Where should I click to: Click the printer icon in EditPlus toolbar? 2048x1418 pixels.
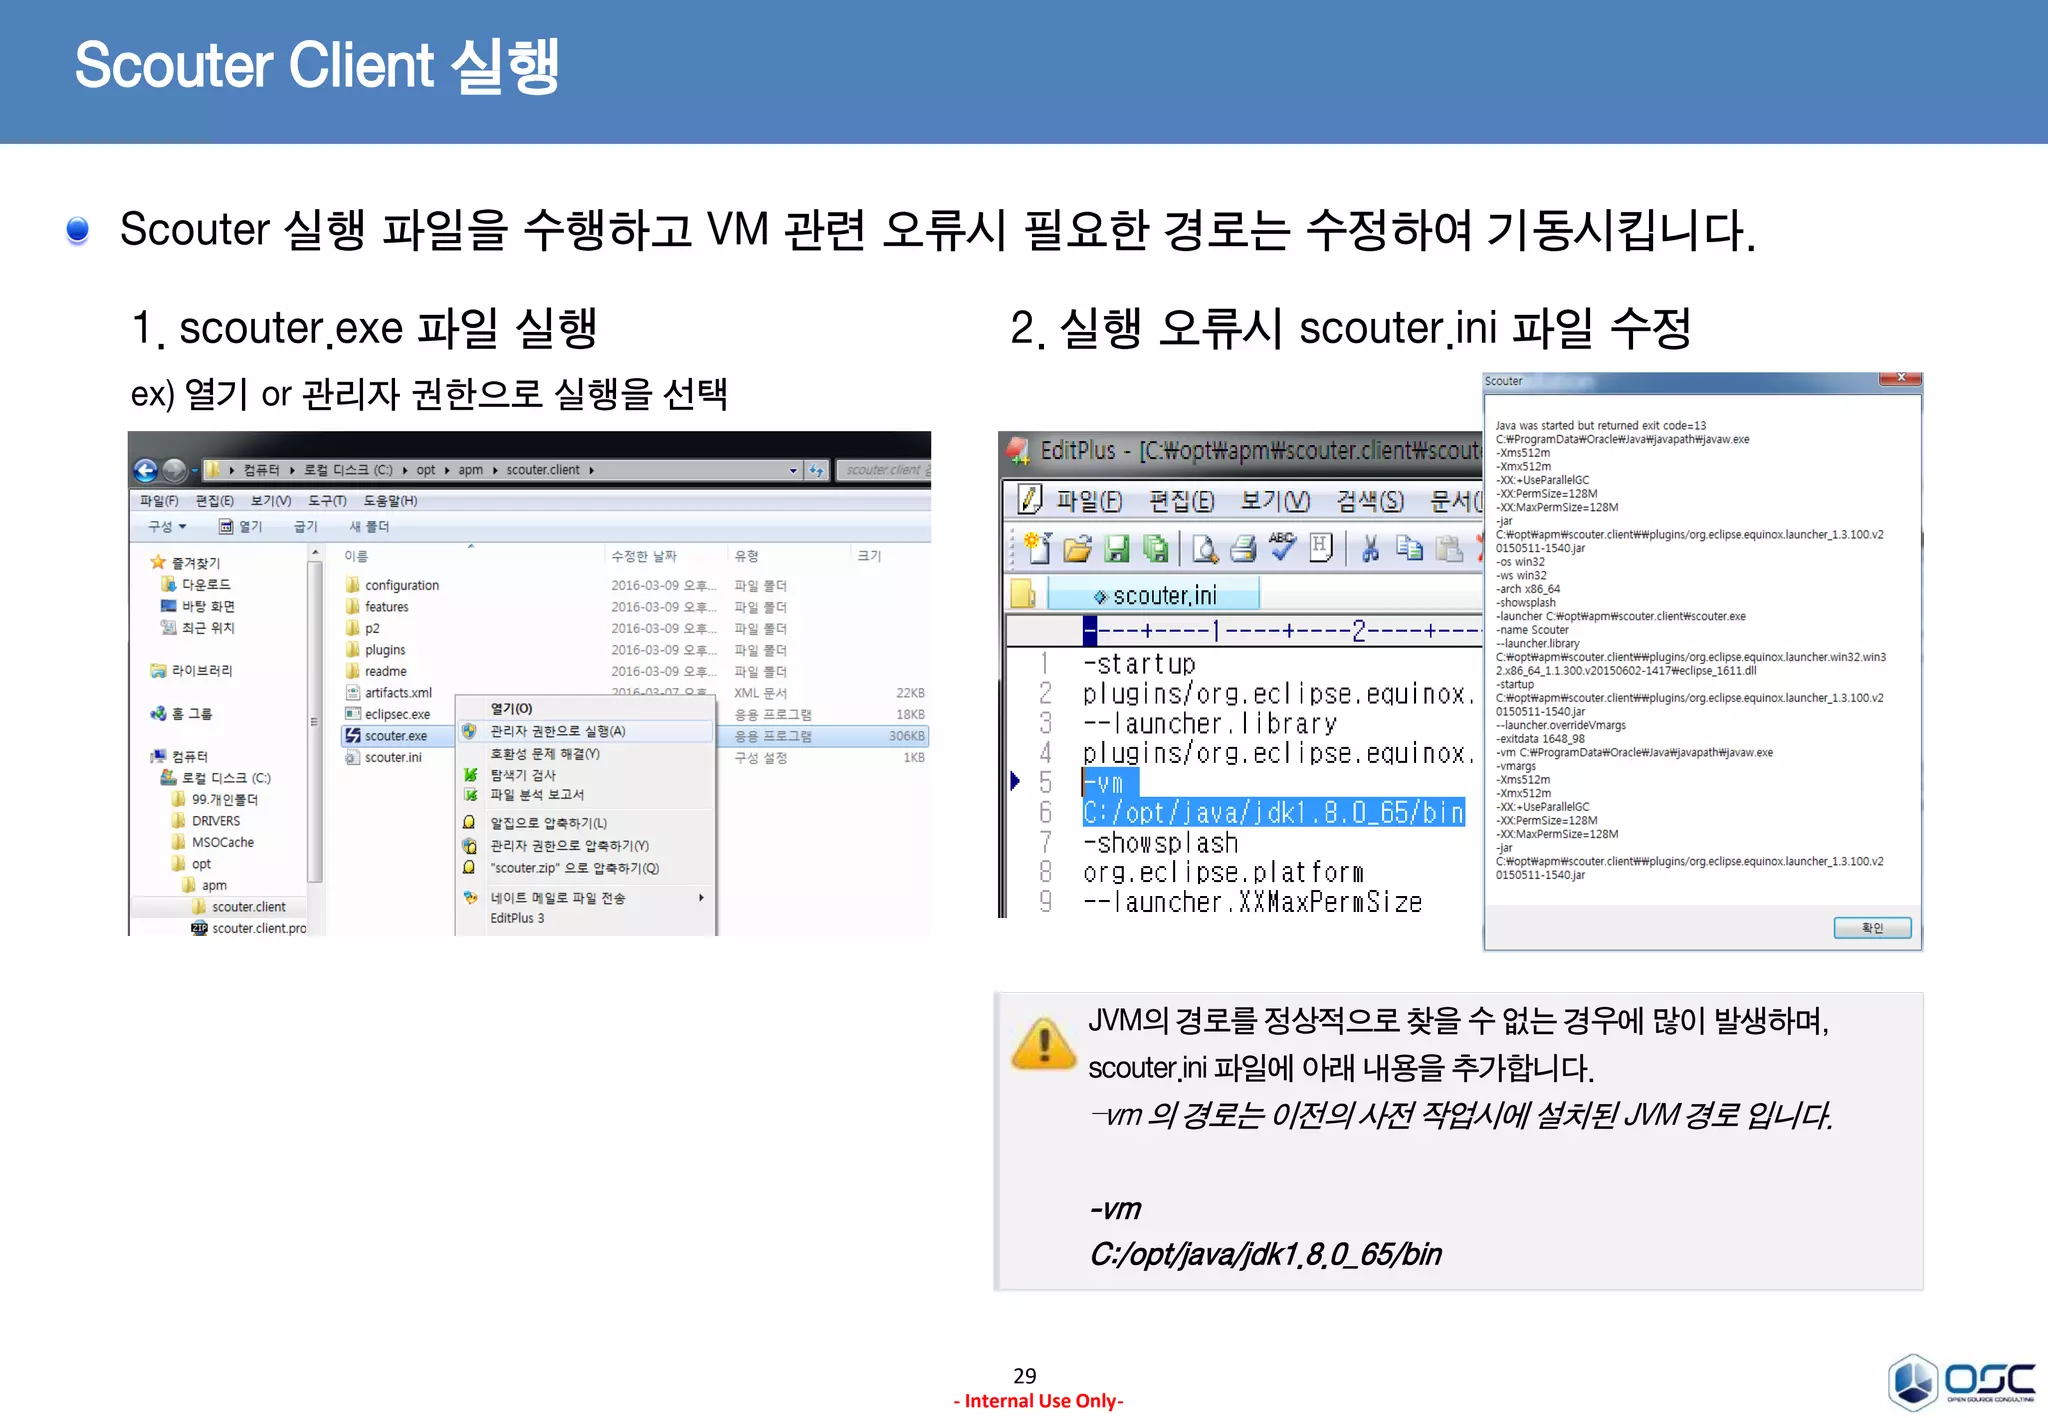click(x=1243, y=548)
